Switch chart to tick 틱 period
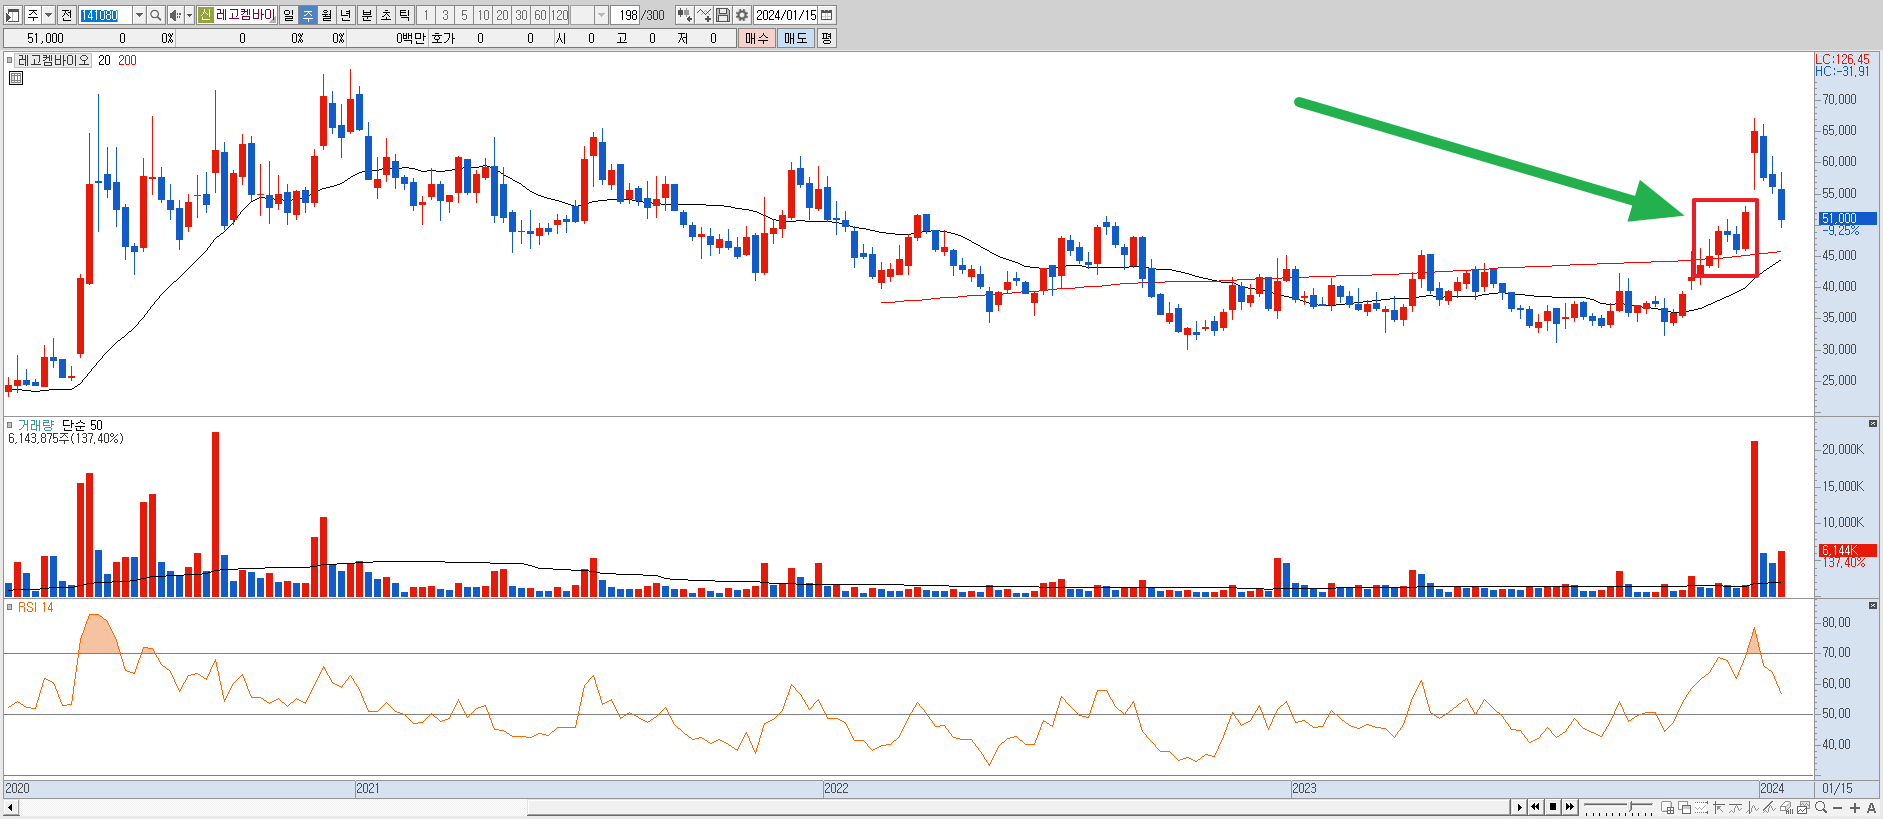 (x=405, y=15)
